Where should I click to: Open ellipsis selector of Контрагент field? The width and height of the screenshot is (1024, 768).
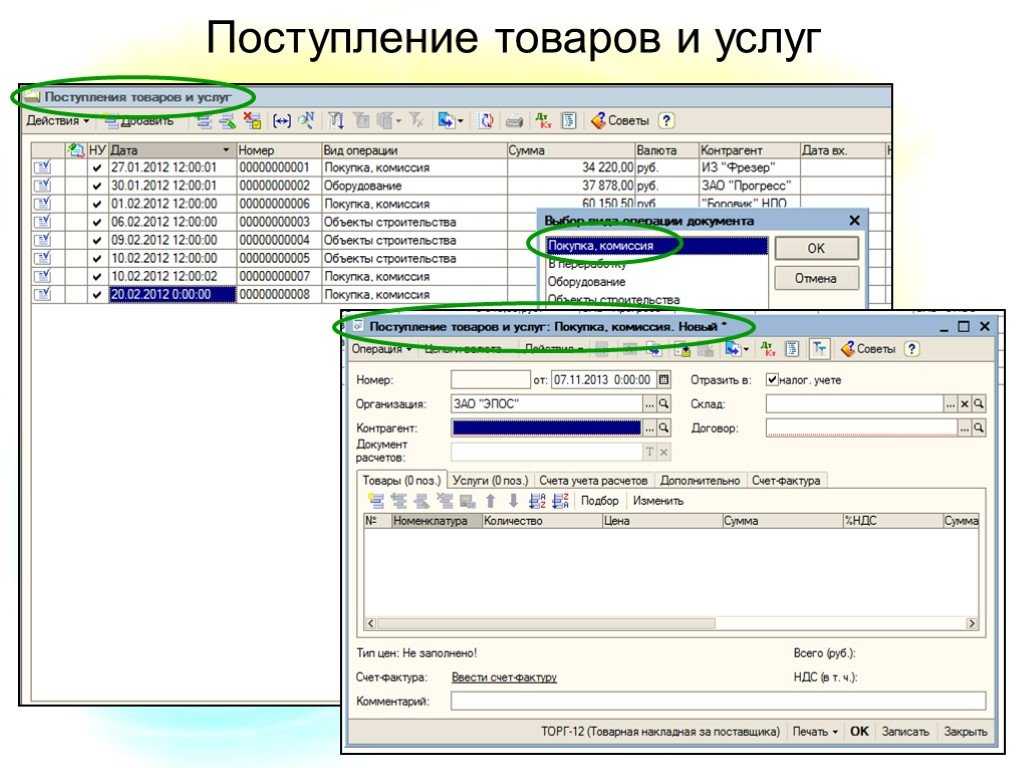coord(649,428)
